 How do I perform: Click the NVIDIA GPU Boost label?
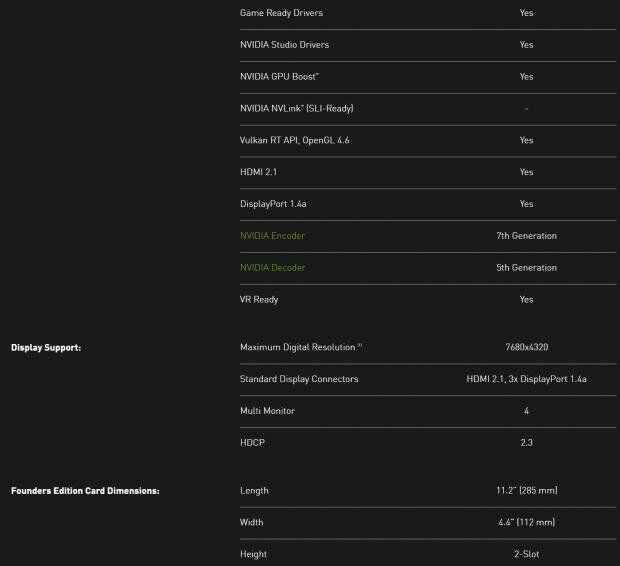coord(279,77)
